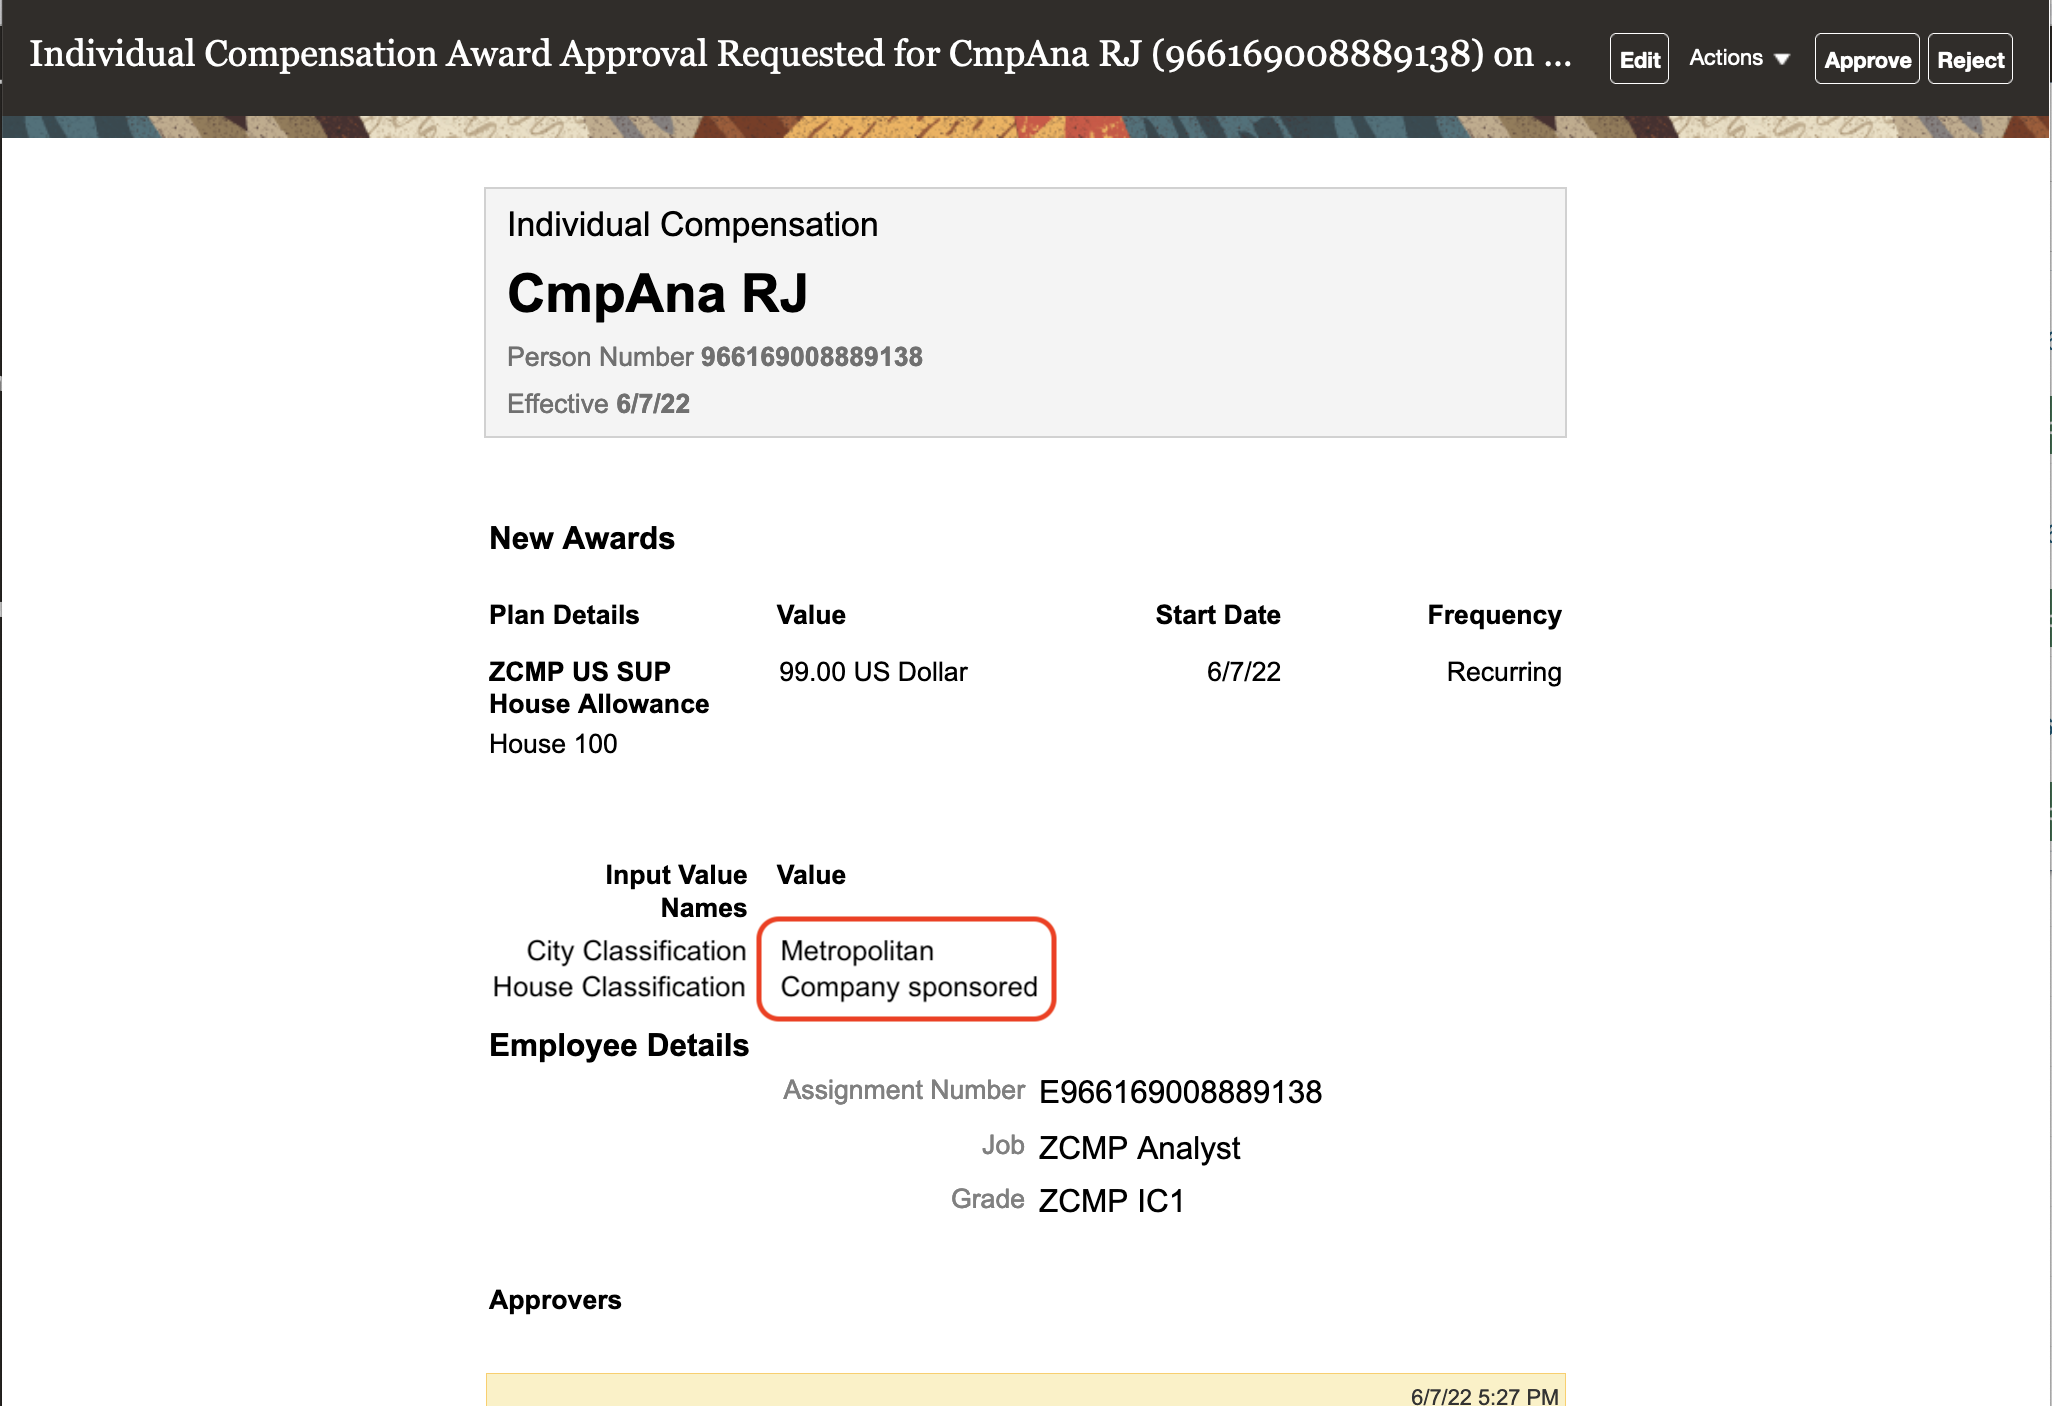
Task: Click assignment number E966169008889138
Action: pyautogui.click(x=1180, y=1092)
